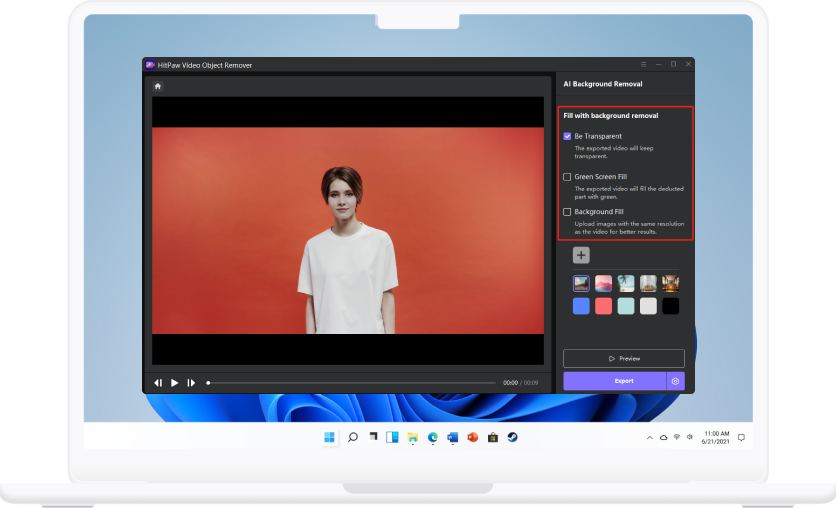Open export settings gear icon

[x=676, y=381]
